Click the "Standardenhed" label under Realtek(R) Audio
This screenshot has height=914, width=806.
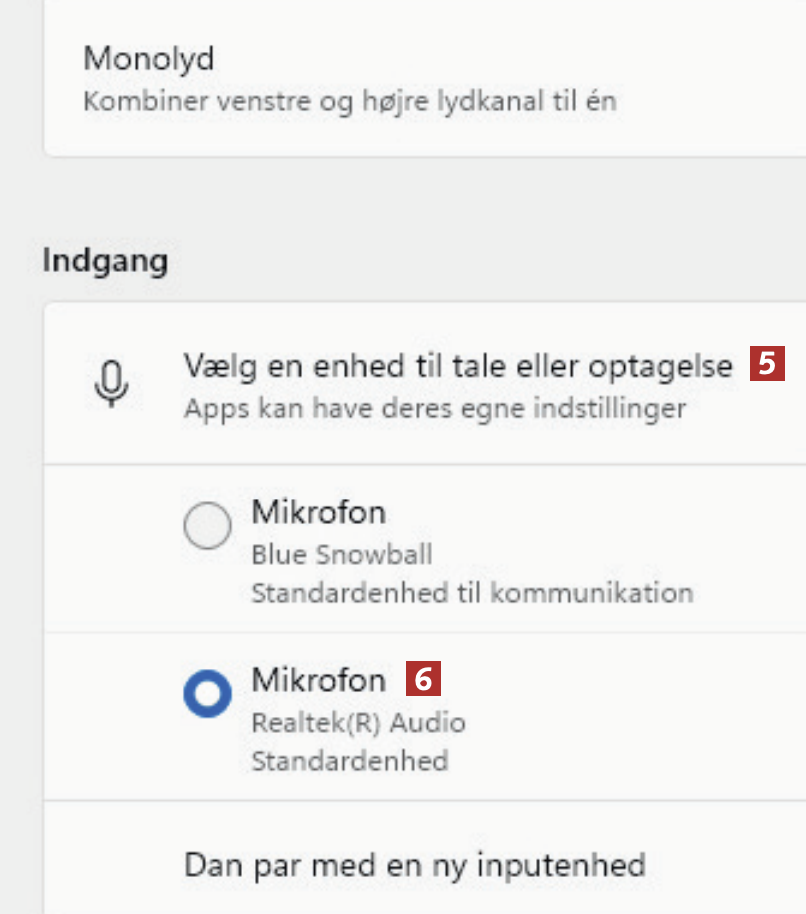click(x=349, y=760)
